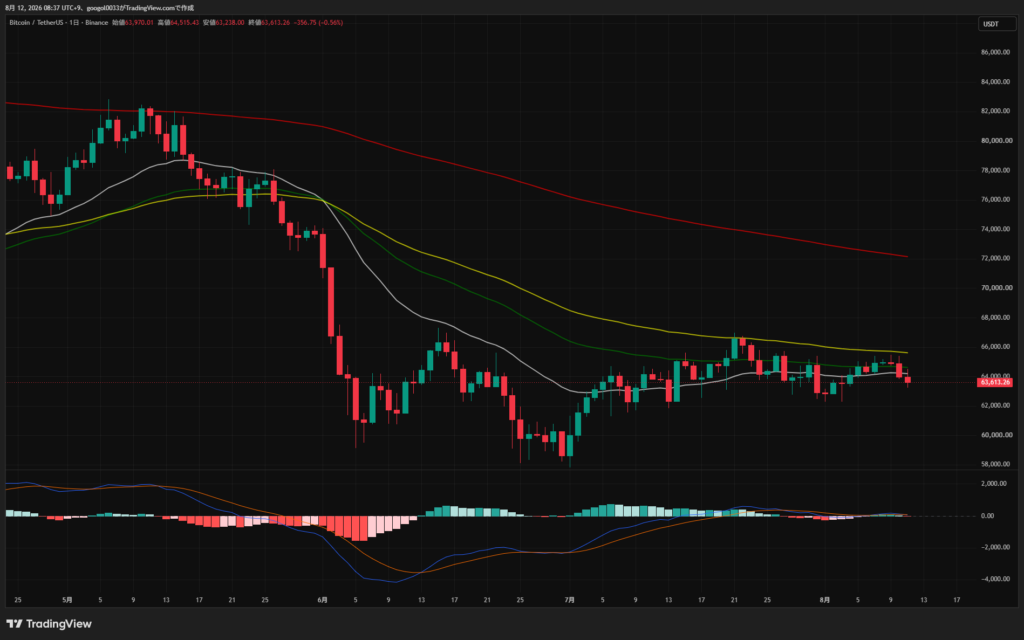This screenshot has height=640, width=1024.
Task: Click the 8月 date axis label
Action: (825, 600)
